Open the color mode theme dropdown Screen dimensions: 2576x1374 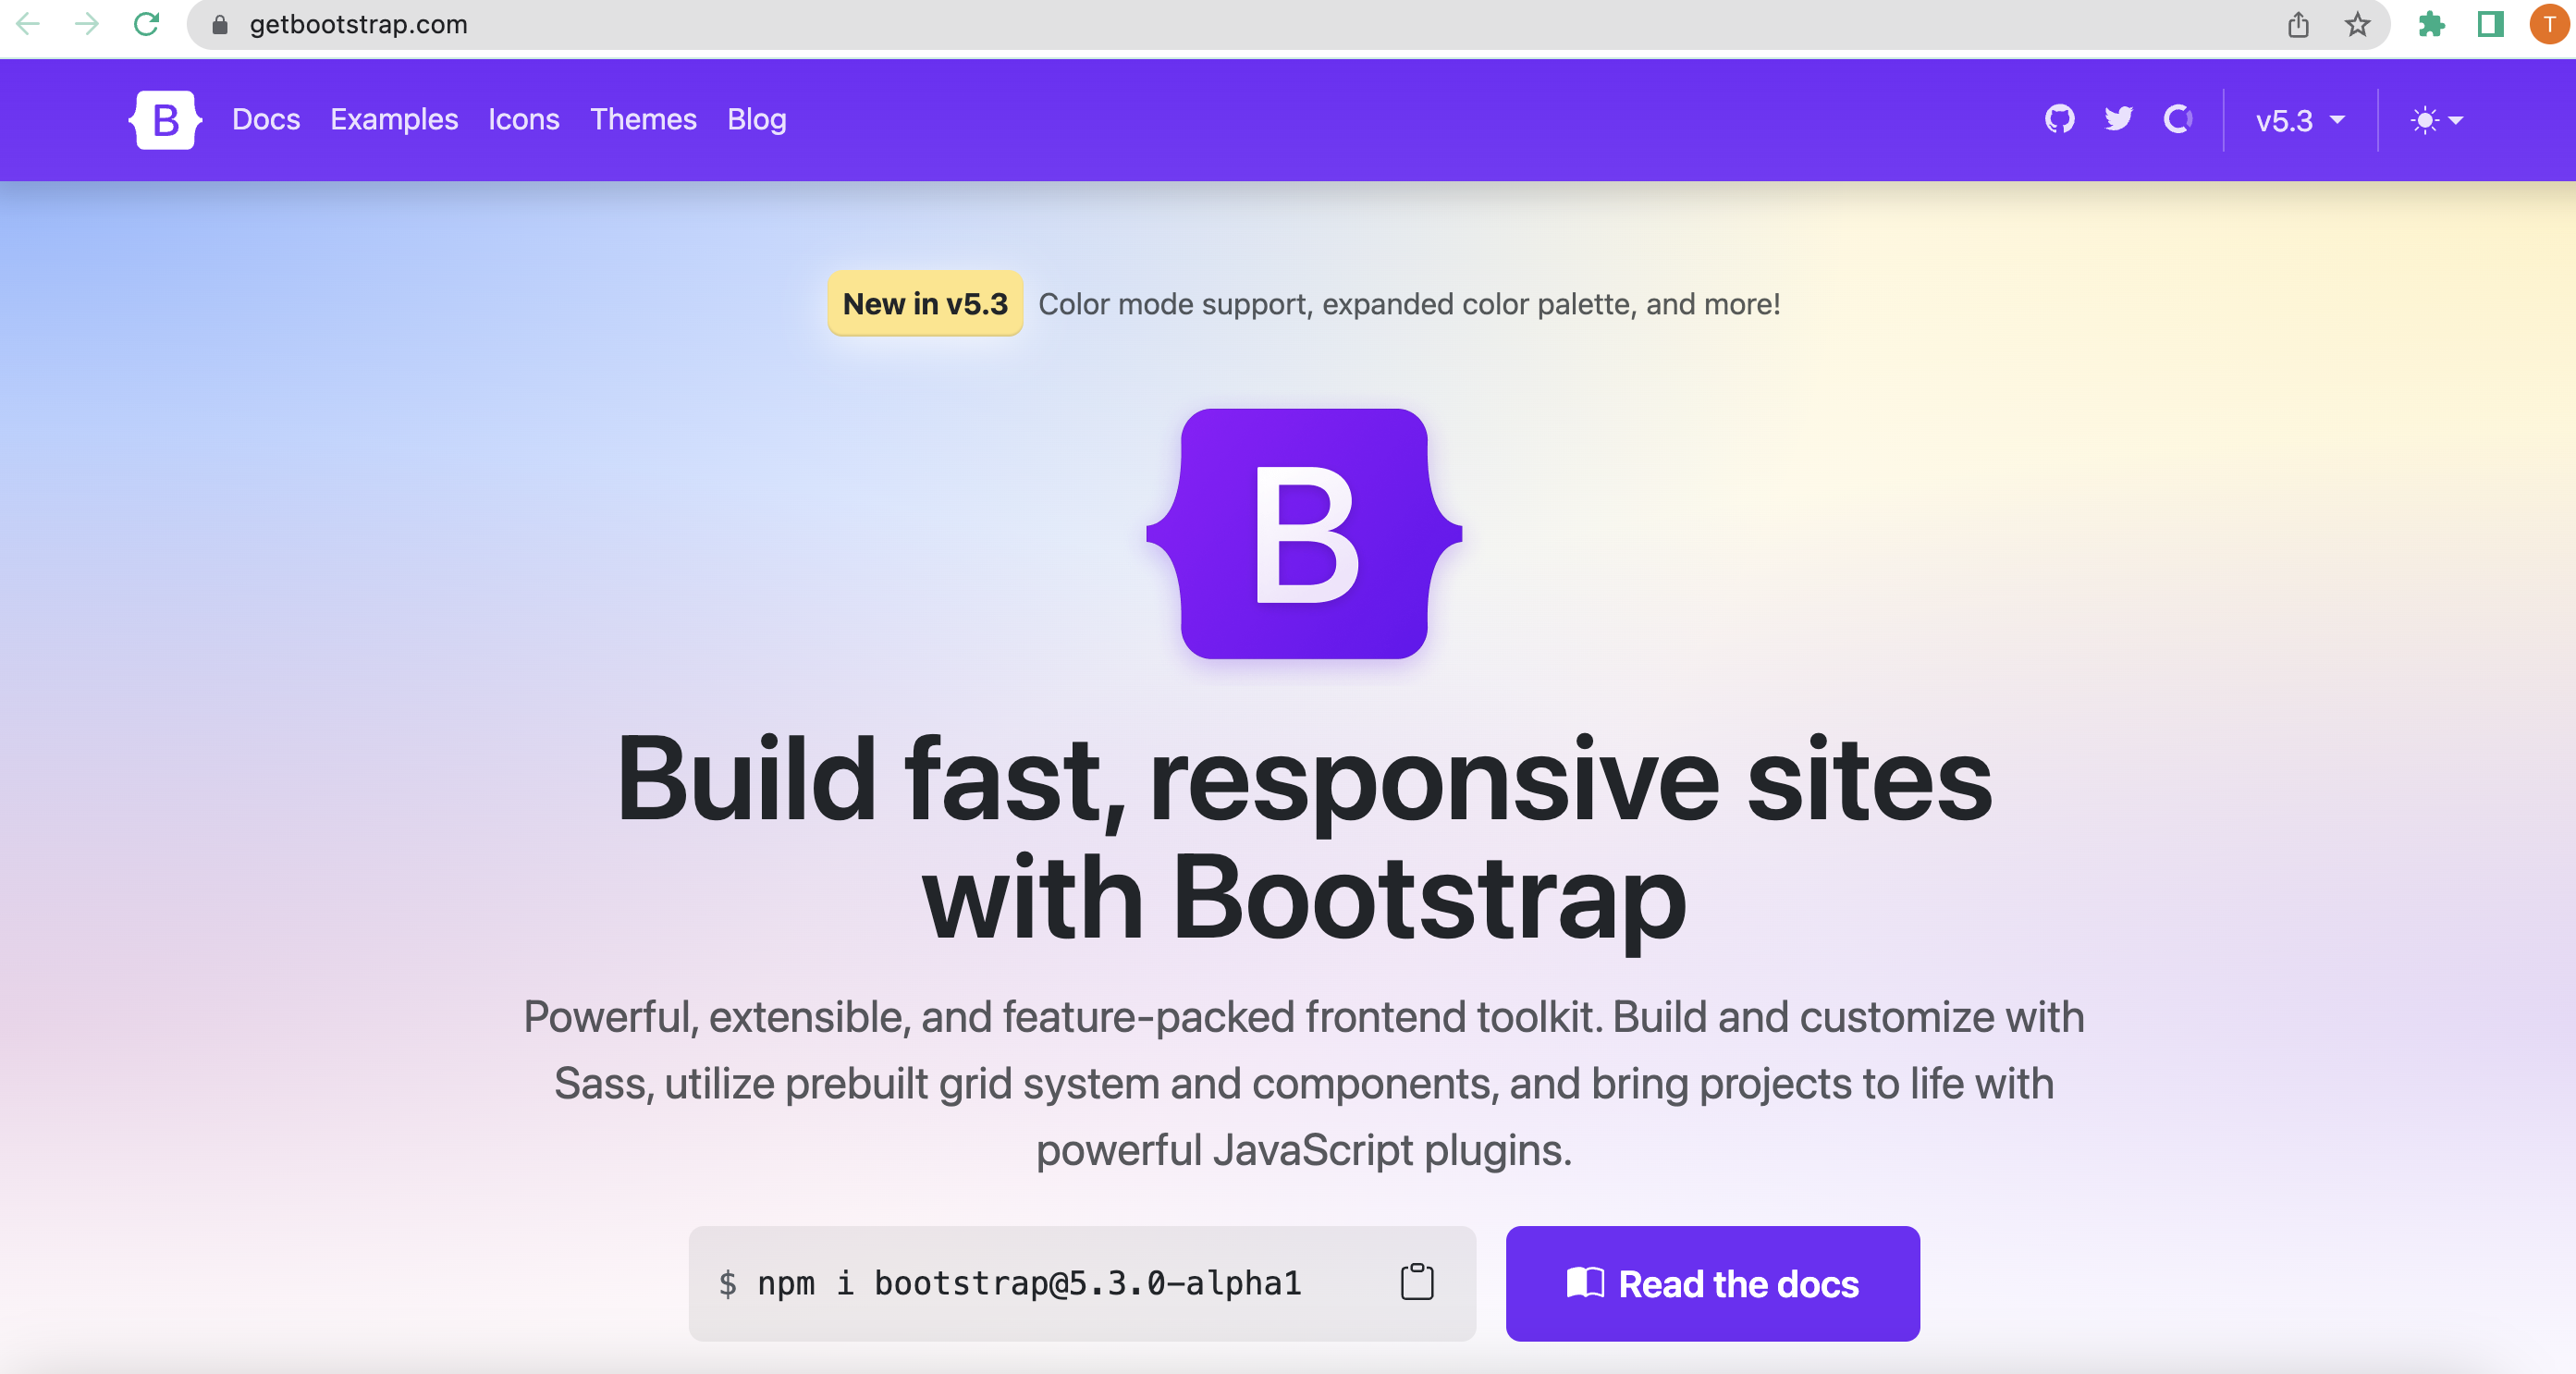[x=2436, y=120]
